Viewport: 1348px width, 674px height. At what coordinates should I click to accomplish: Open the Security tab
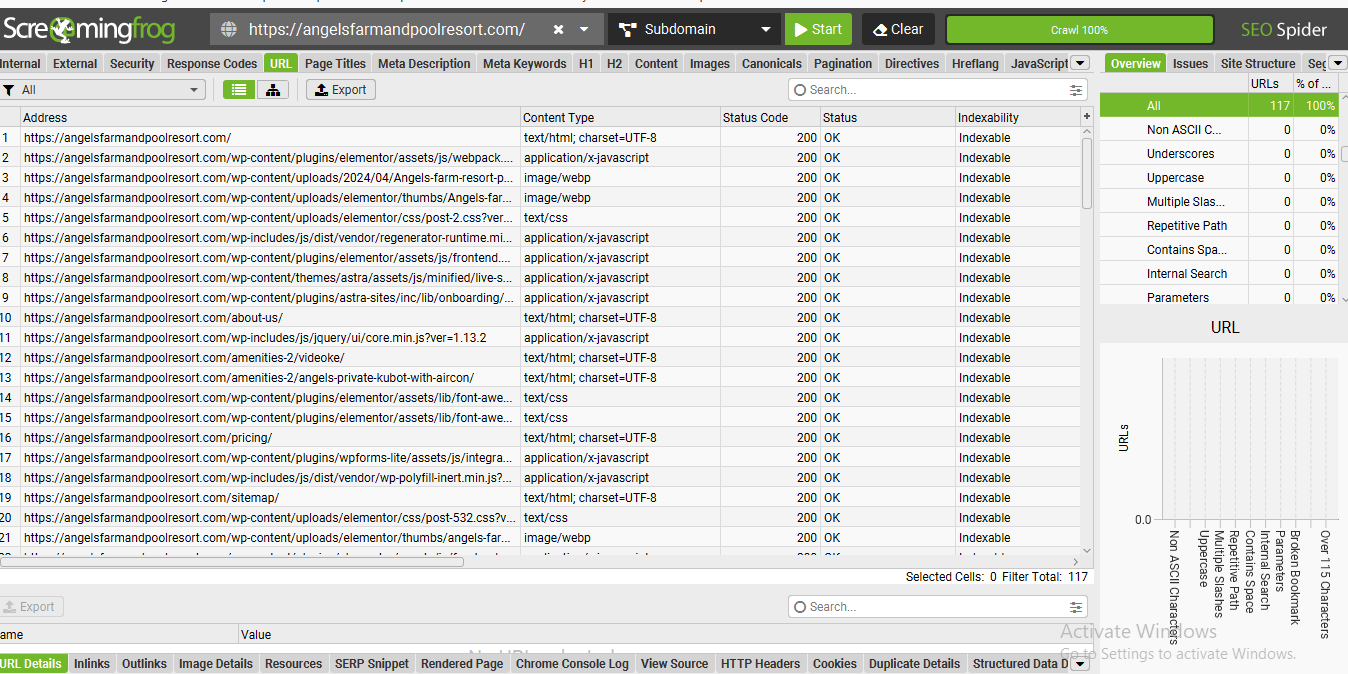click(132, 63)
